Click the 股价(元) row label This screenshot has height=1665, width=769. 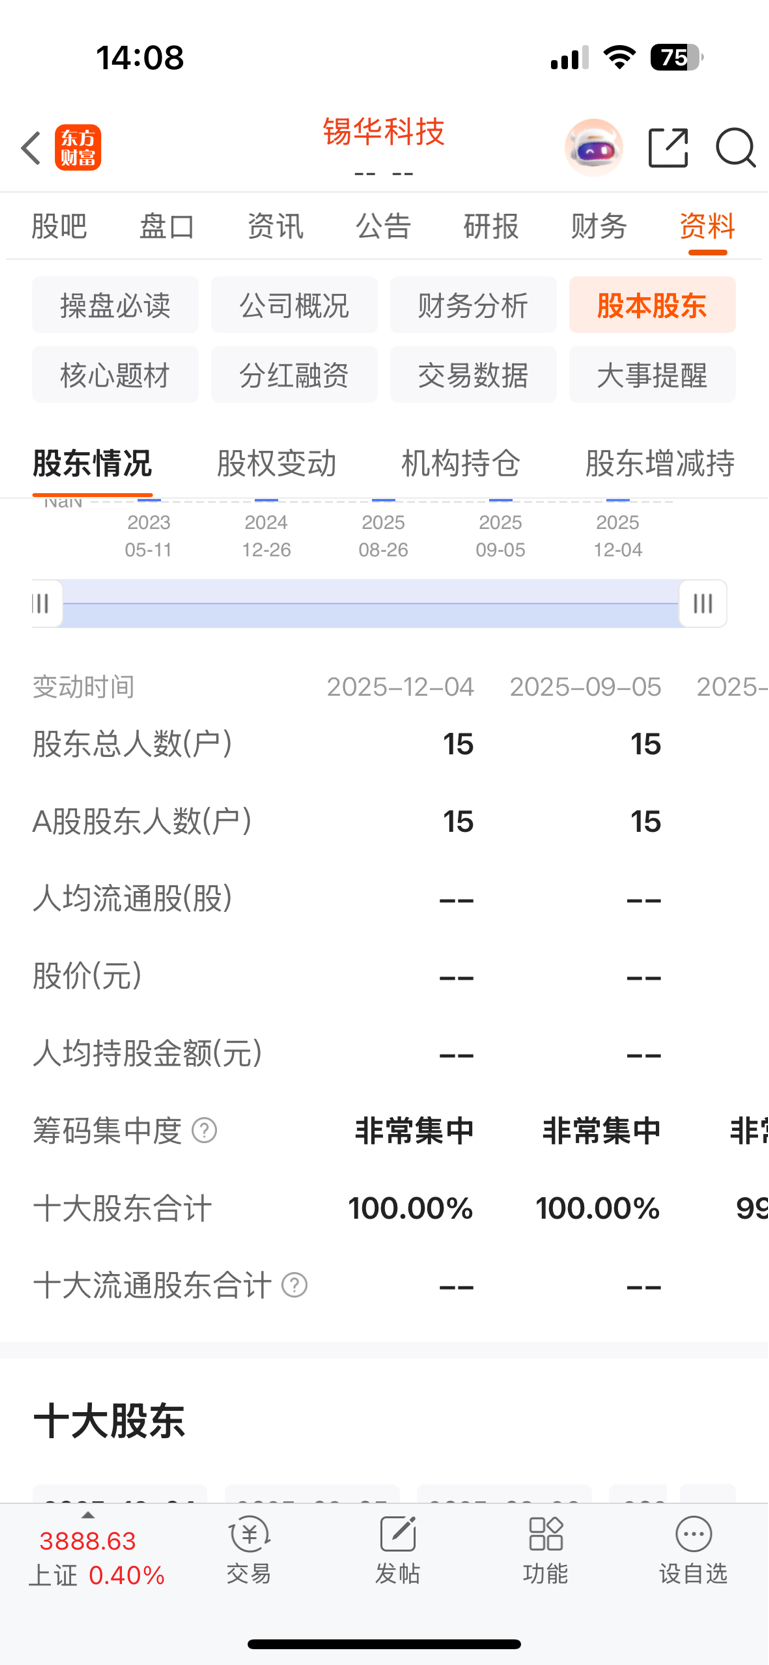pos(87,975)
